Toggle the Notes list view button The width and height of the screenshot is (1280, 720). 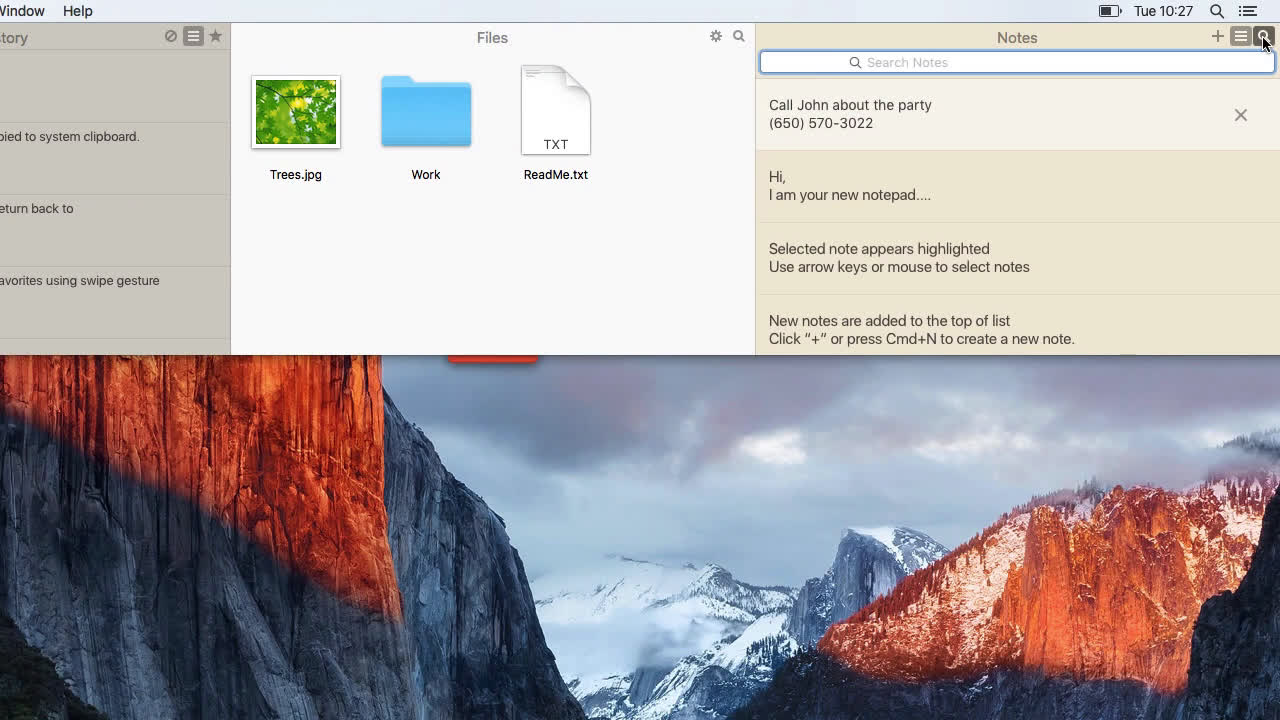[x=1240, y=37]
